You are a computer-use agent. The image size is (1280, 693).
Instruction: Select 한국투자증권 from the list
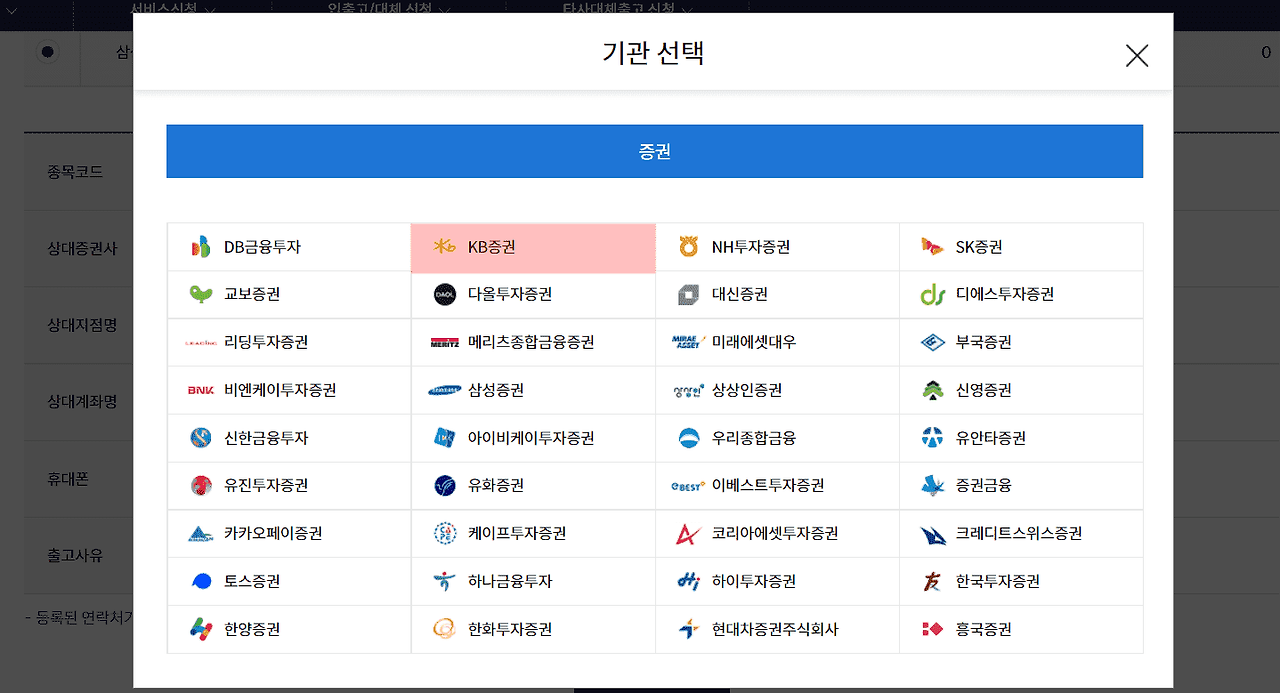(x=997, y=582)
